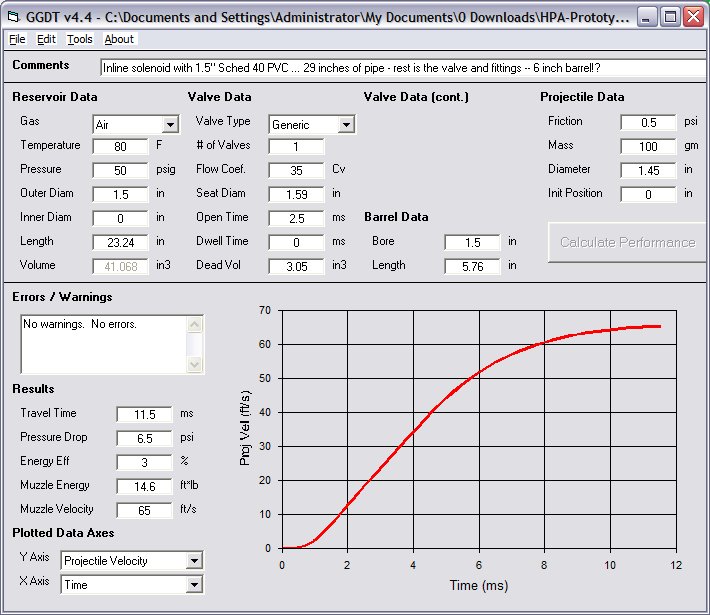Expand the Gas type dropdown
The width and height of the screenshot is (710, 615).
click(170, 125)
